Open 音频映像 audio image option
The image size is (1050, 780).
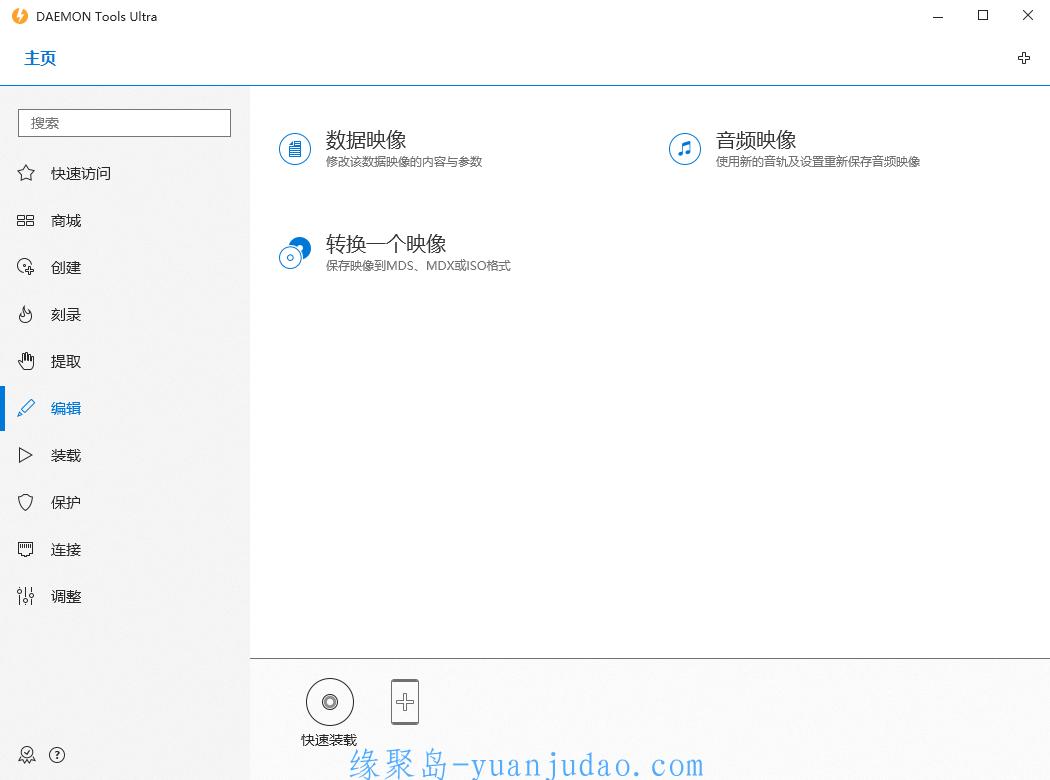tap(755, 140)
